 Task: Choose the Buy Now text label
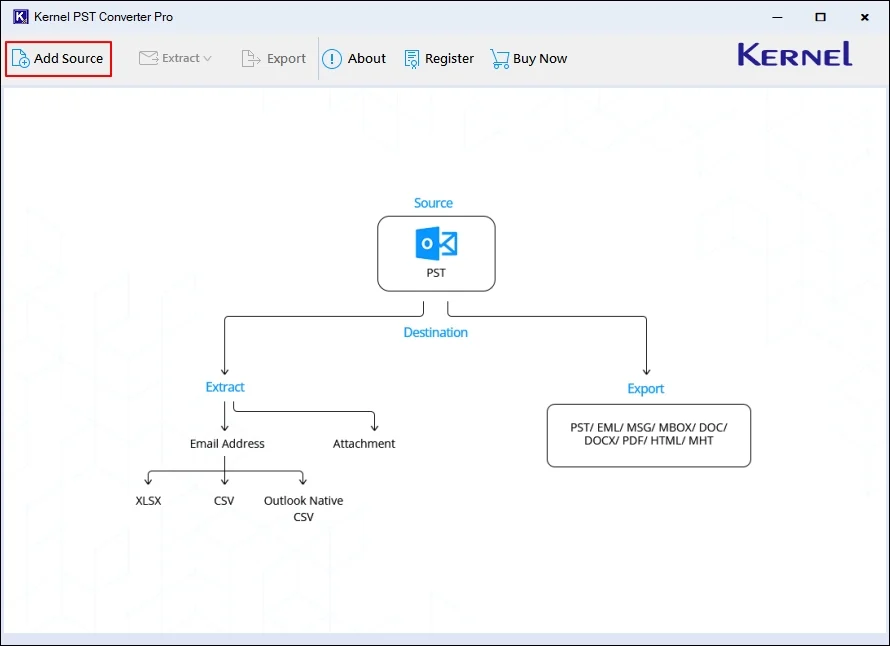click(x=540, y=59)
